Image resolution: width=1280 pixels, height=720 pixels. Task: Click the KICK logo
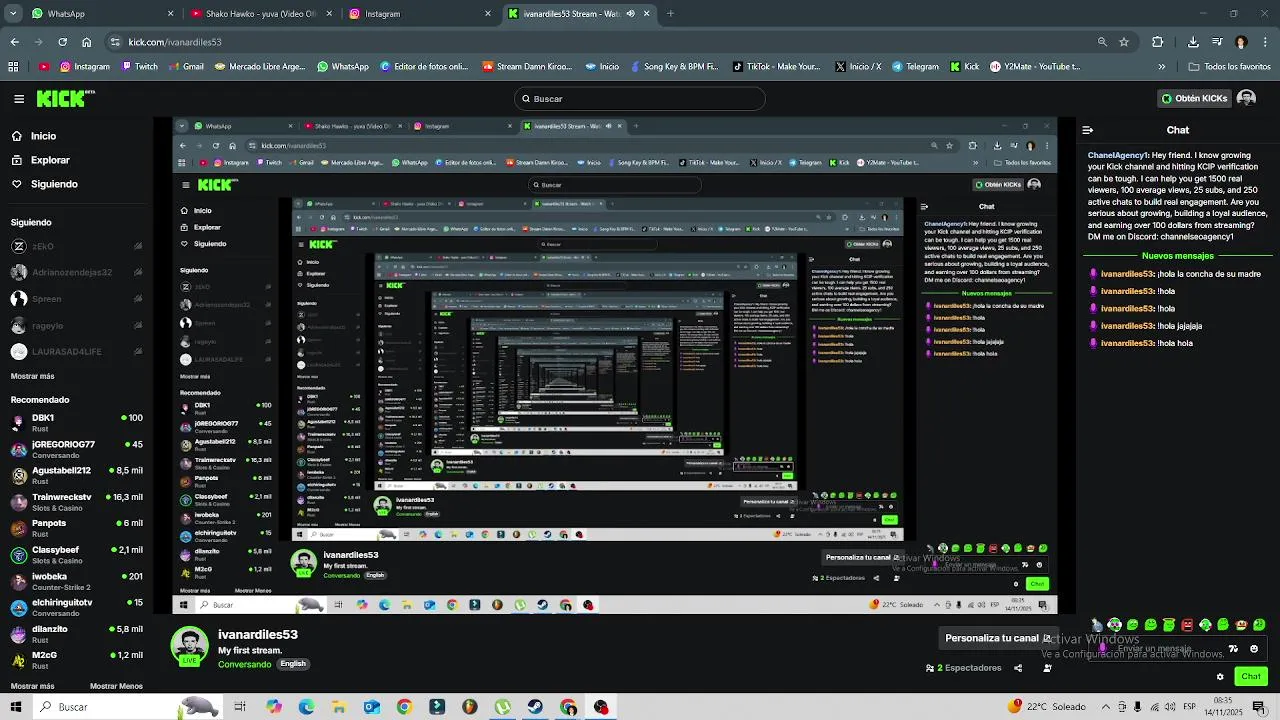[x=65, y=98]
